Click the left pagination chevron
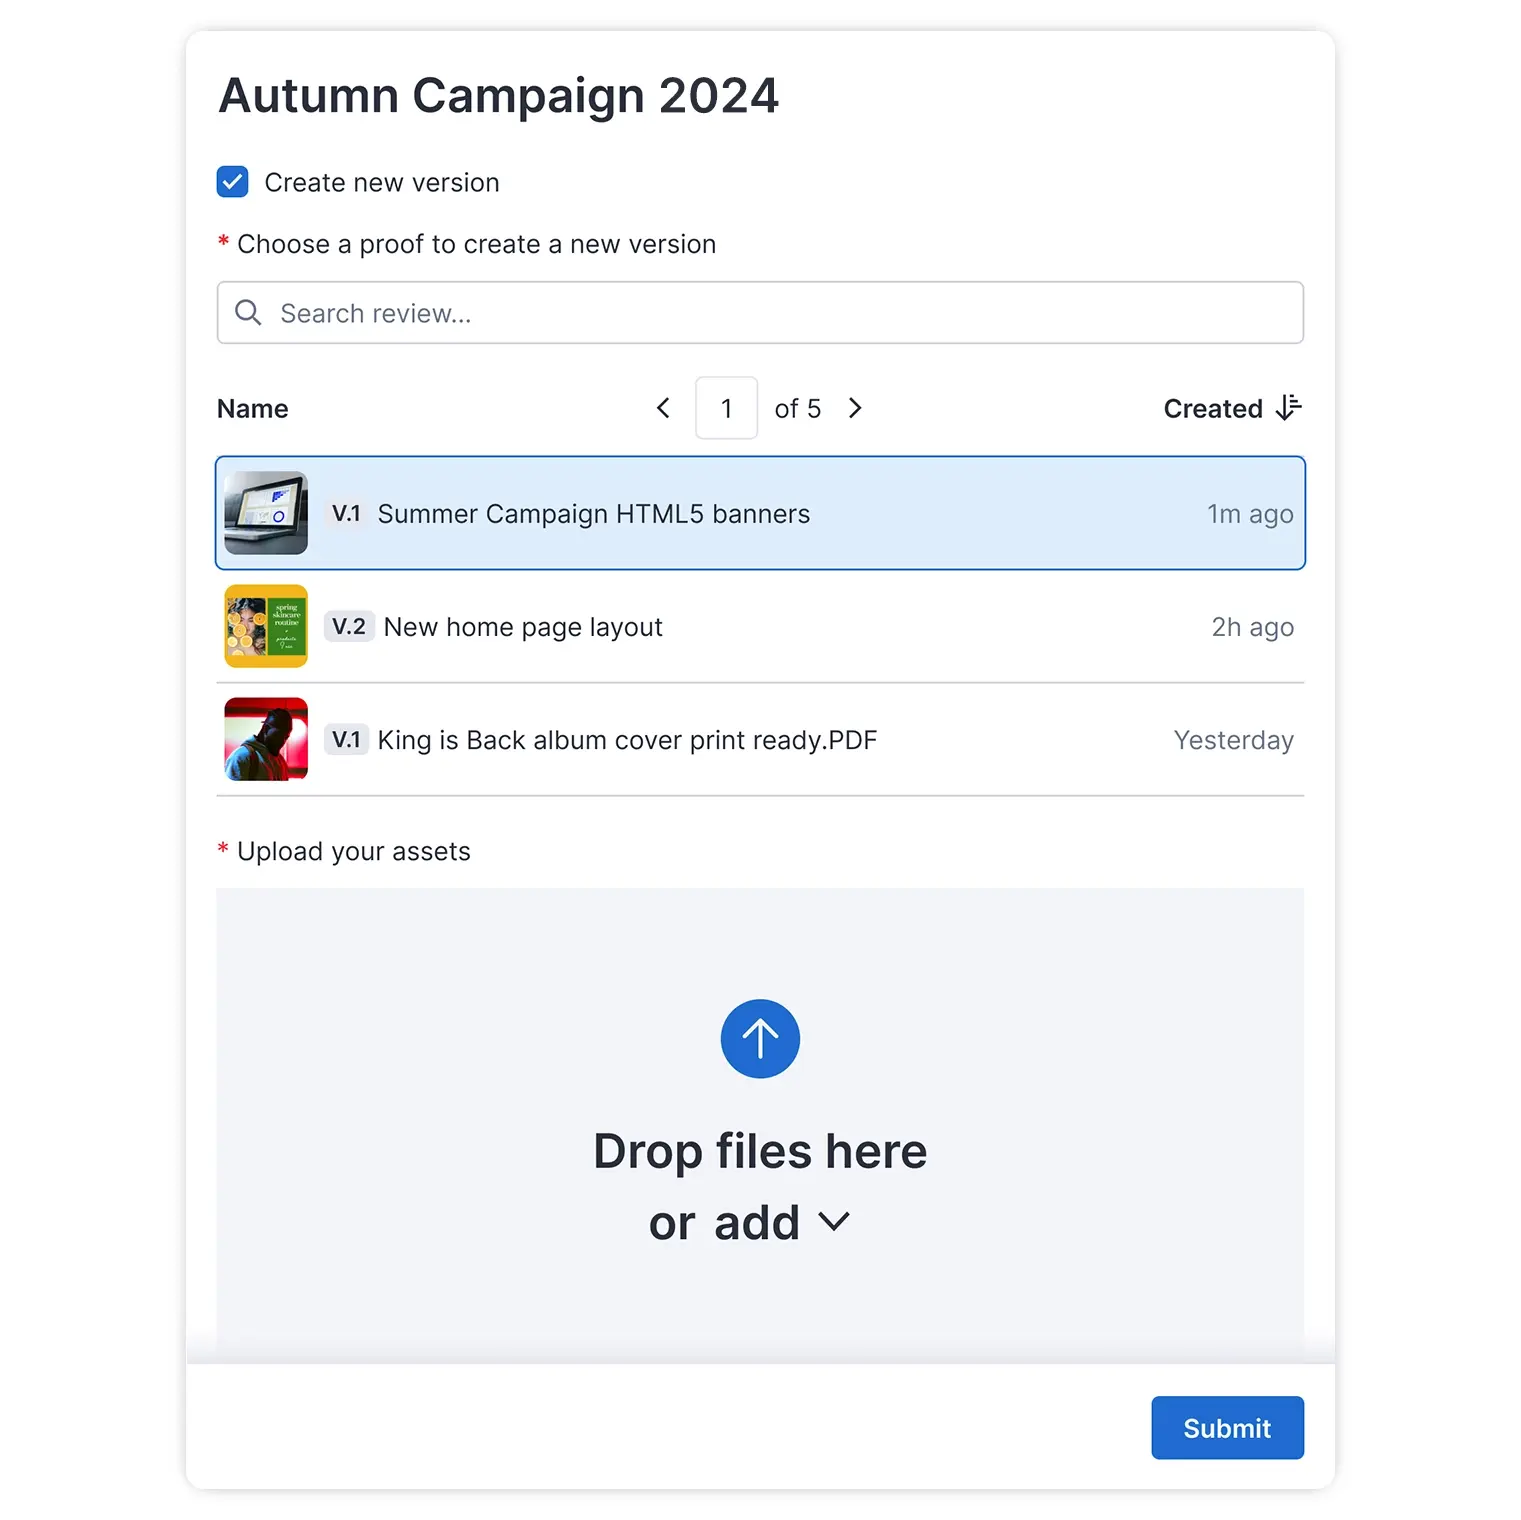 point(663,408)
